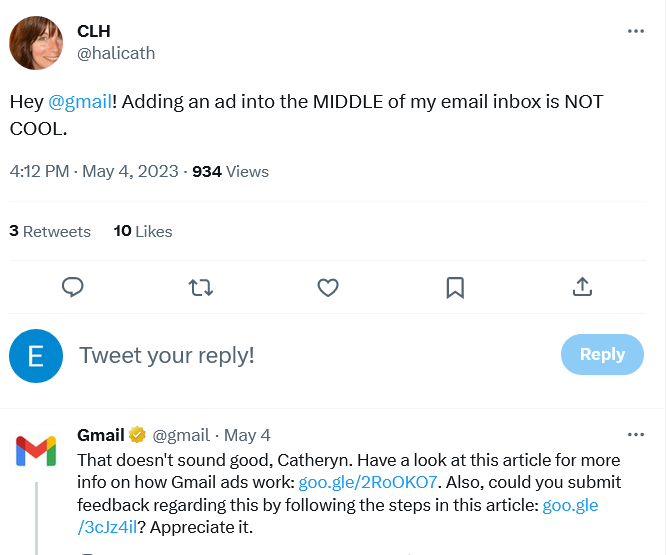Open the more options menu on CLH's tweet
The image size is (667, 555).
(636, 31)
